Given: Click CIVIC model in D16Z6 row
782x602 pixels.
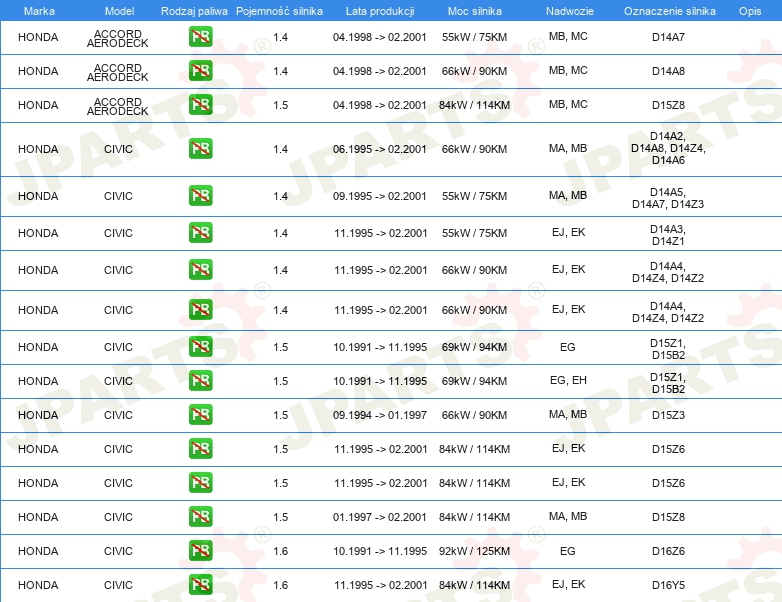Looking at the screenshot, I should [x=118, y=551].
